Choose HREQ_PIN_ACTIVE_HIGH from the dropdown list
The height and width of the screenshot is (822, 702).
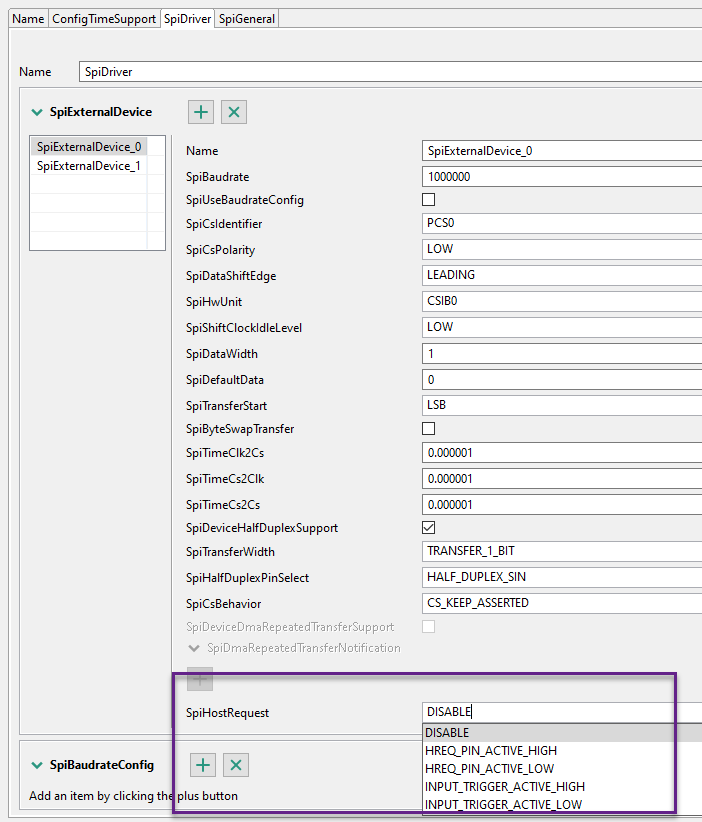(490, 751)
